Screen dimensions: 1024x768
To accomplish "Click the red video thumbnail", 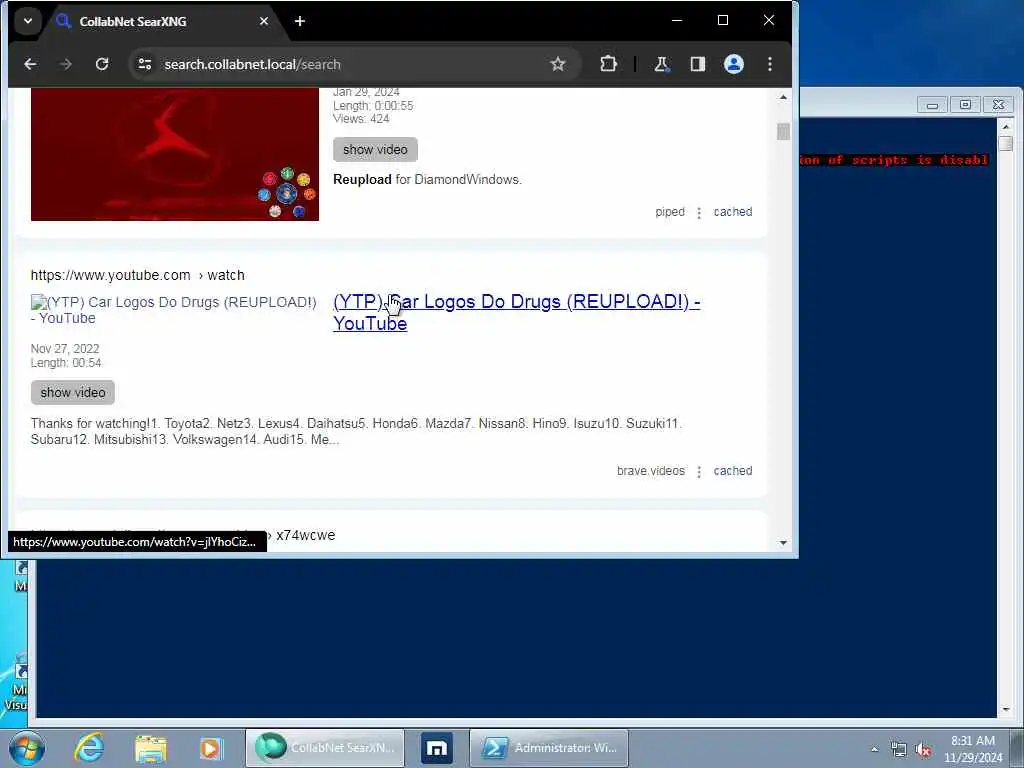I will click(x=175, y=154).
